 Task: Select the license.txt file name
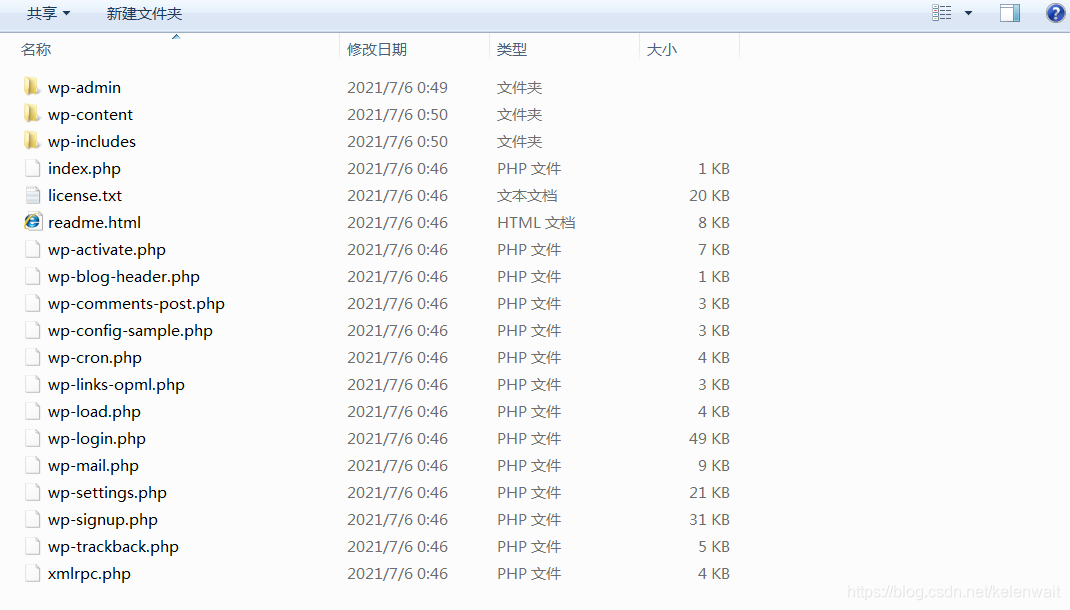point(85,196)
